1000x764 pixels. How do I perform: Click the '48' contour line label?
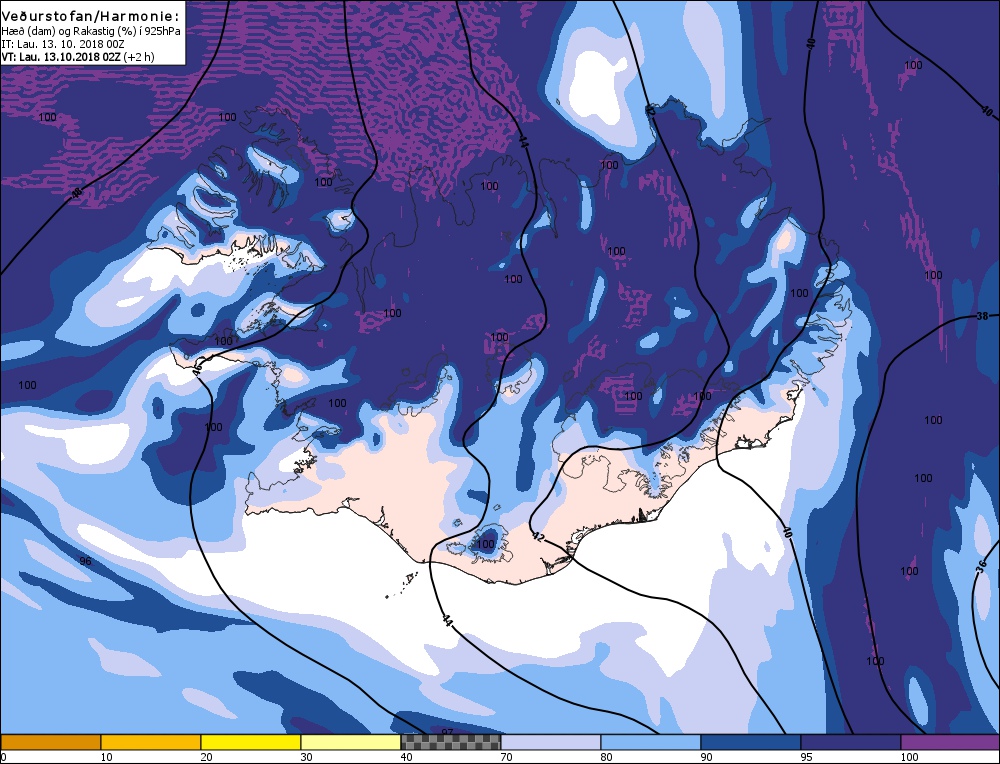click(x=77, y=193)
